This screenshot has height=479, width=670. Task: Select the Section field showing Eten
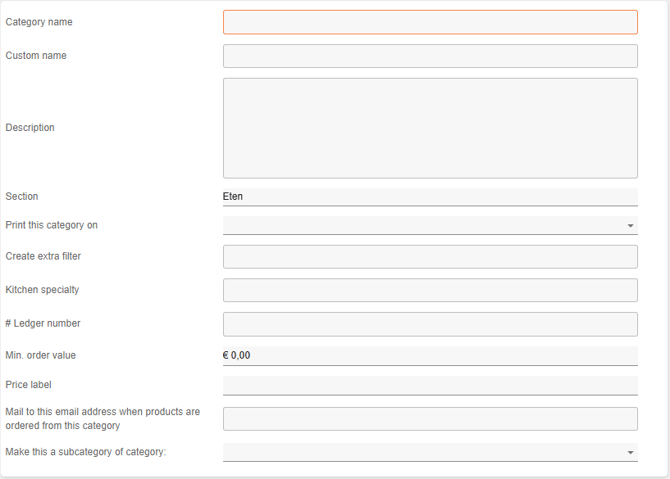pyautogui.click(x=430, y=197)
